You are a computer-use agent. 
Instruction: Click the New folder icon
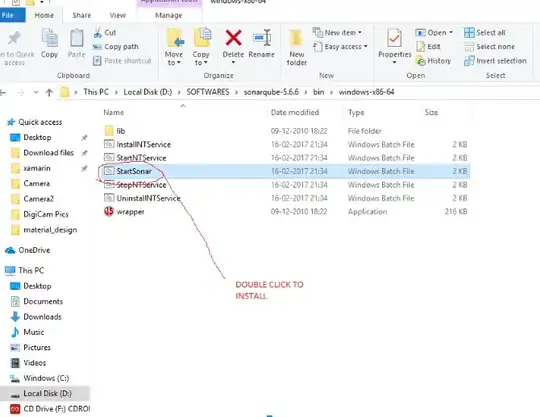pyautogui.click(x=296, y=38)
